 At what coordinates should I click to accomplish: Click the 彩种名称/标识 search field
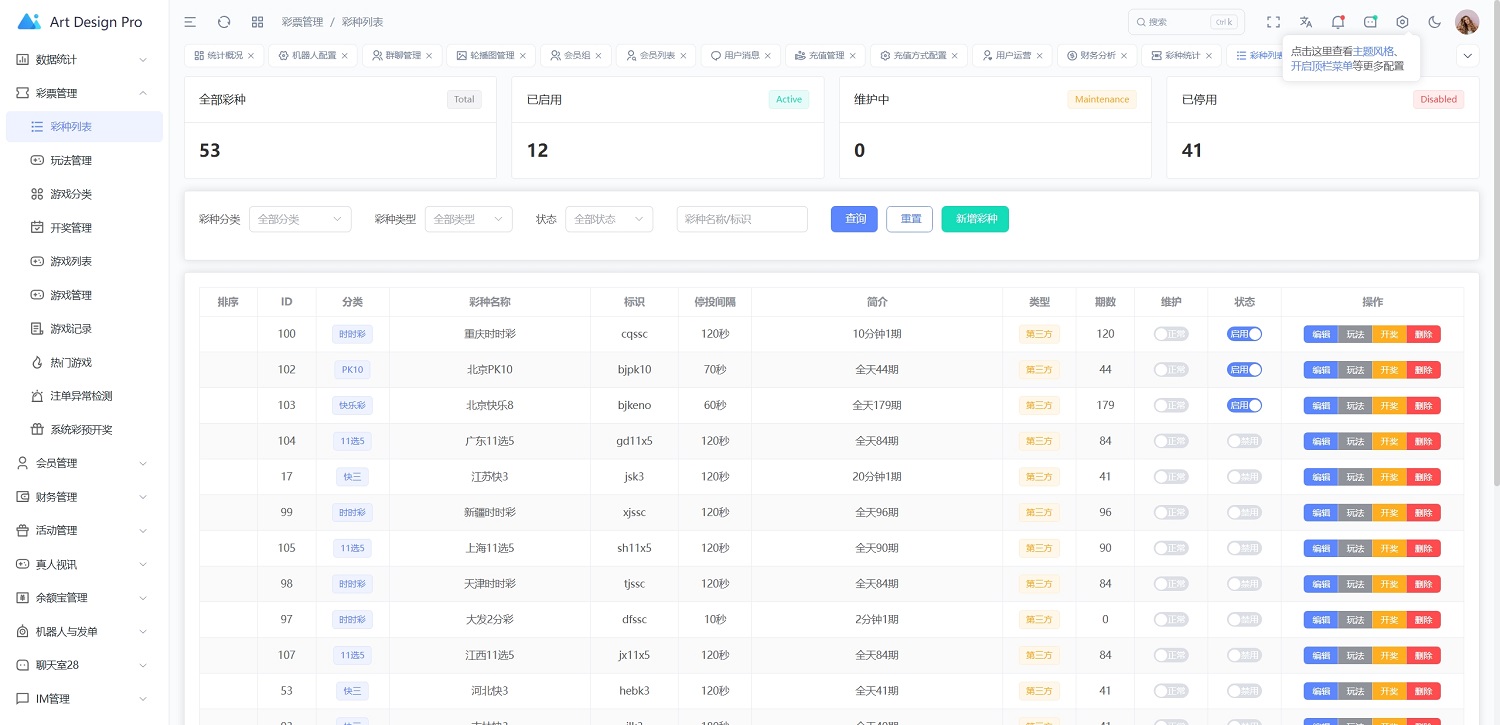point(742,219)
